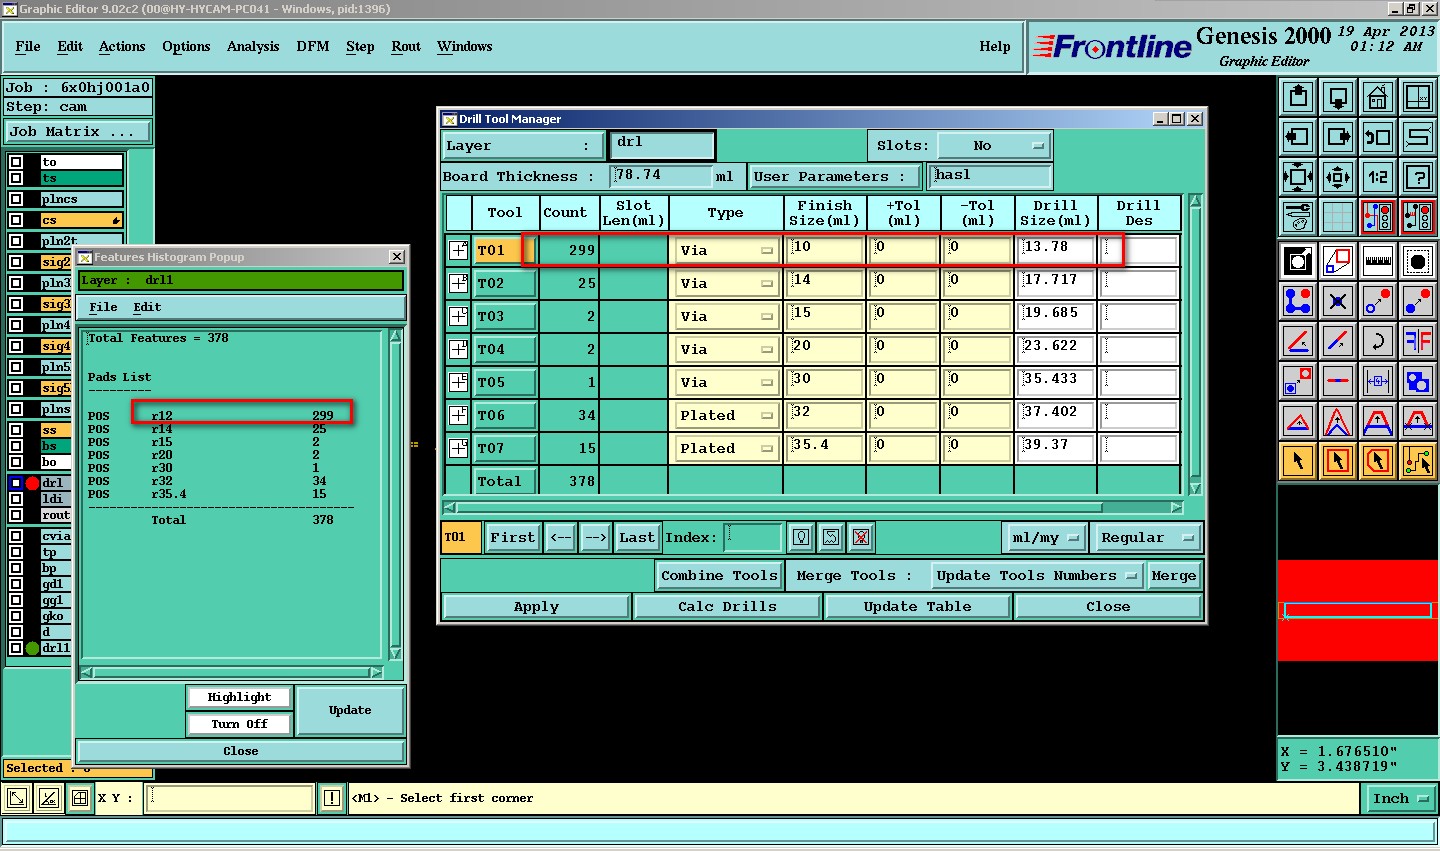
Task: Toggle the checkbox for layer 'plncs'
Action: click(16, 199)
